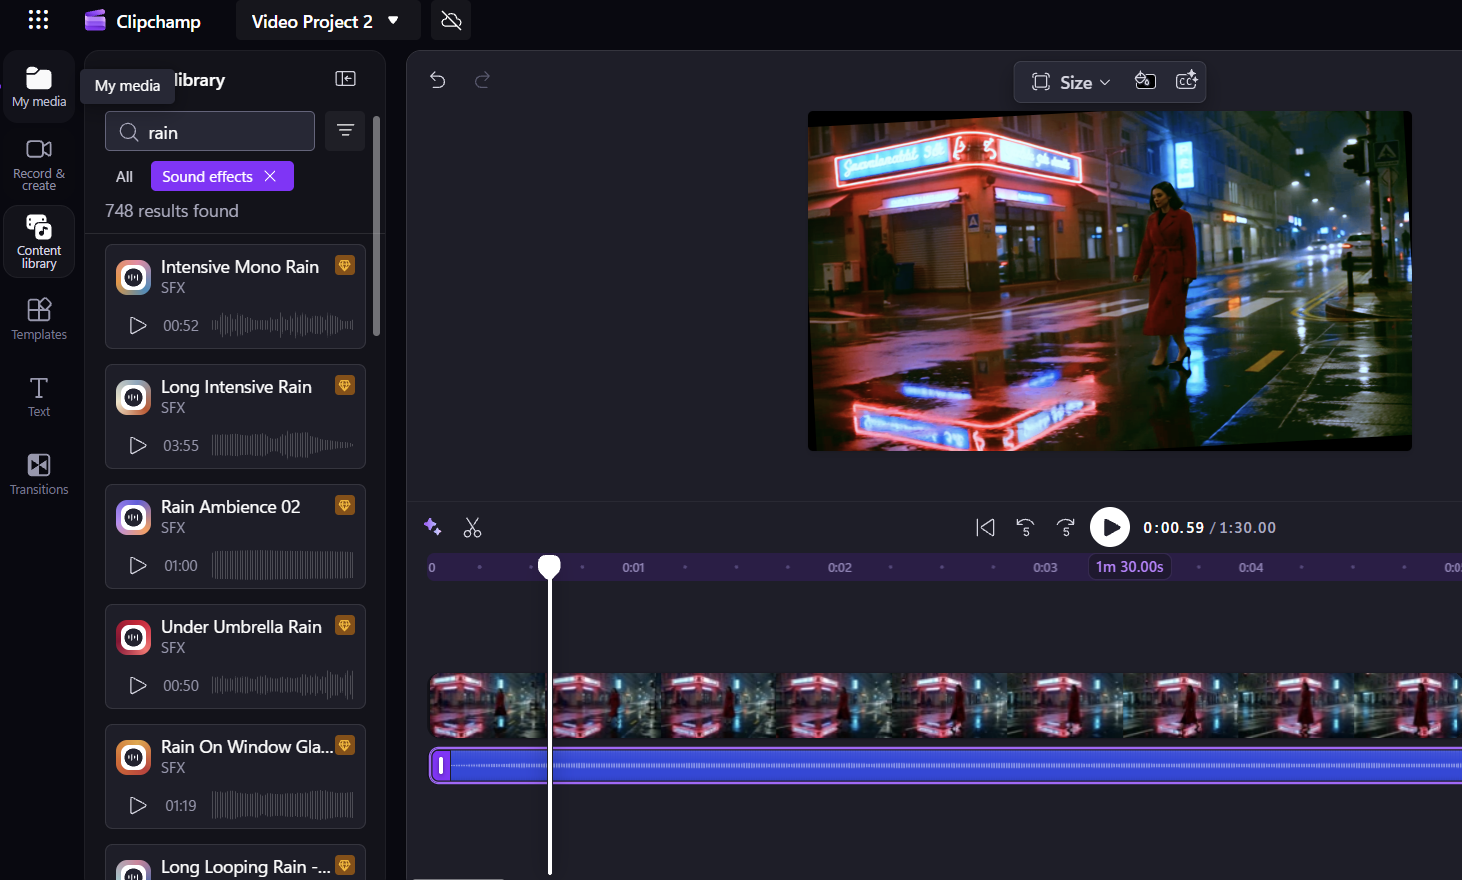Click premium badge on Under Umbrella Rain
Image resolution: width=1462 pixels, height=880 pixels.
[x=345, y=625]
